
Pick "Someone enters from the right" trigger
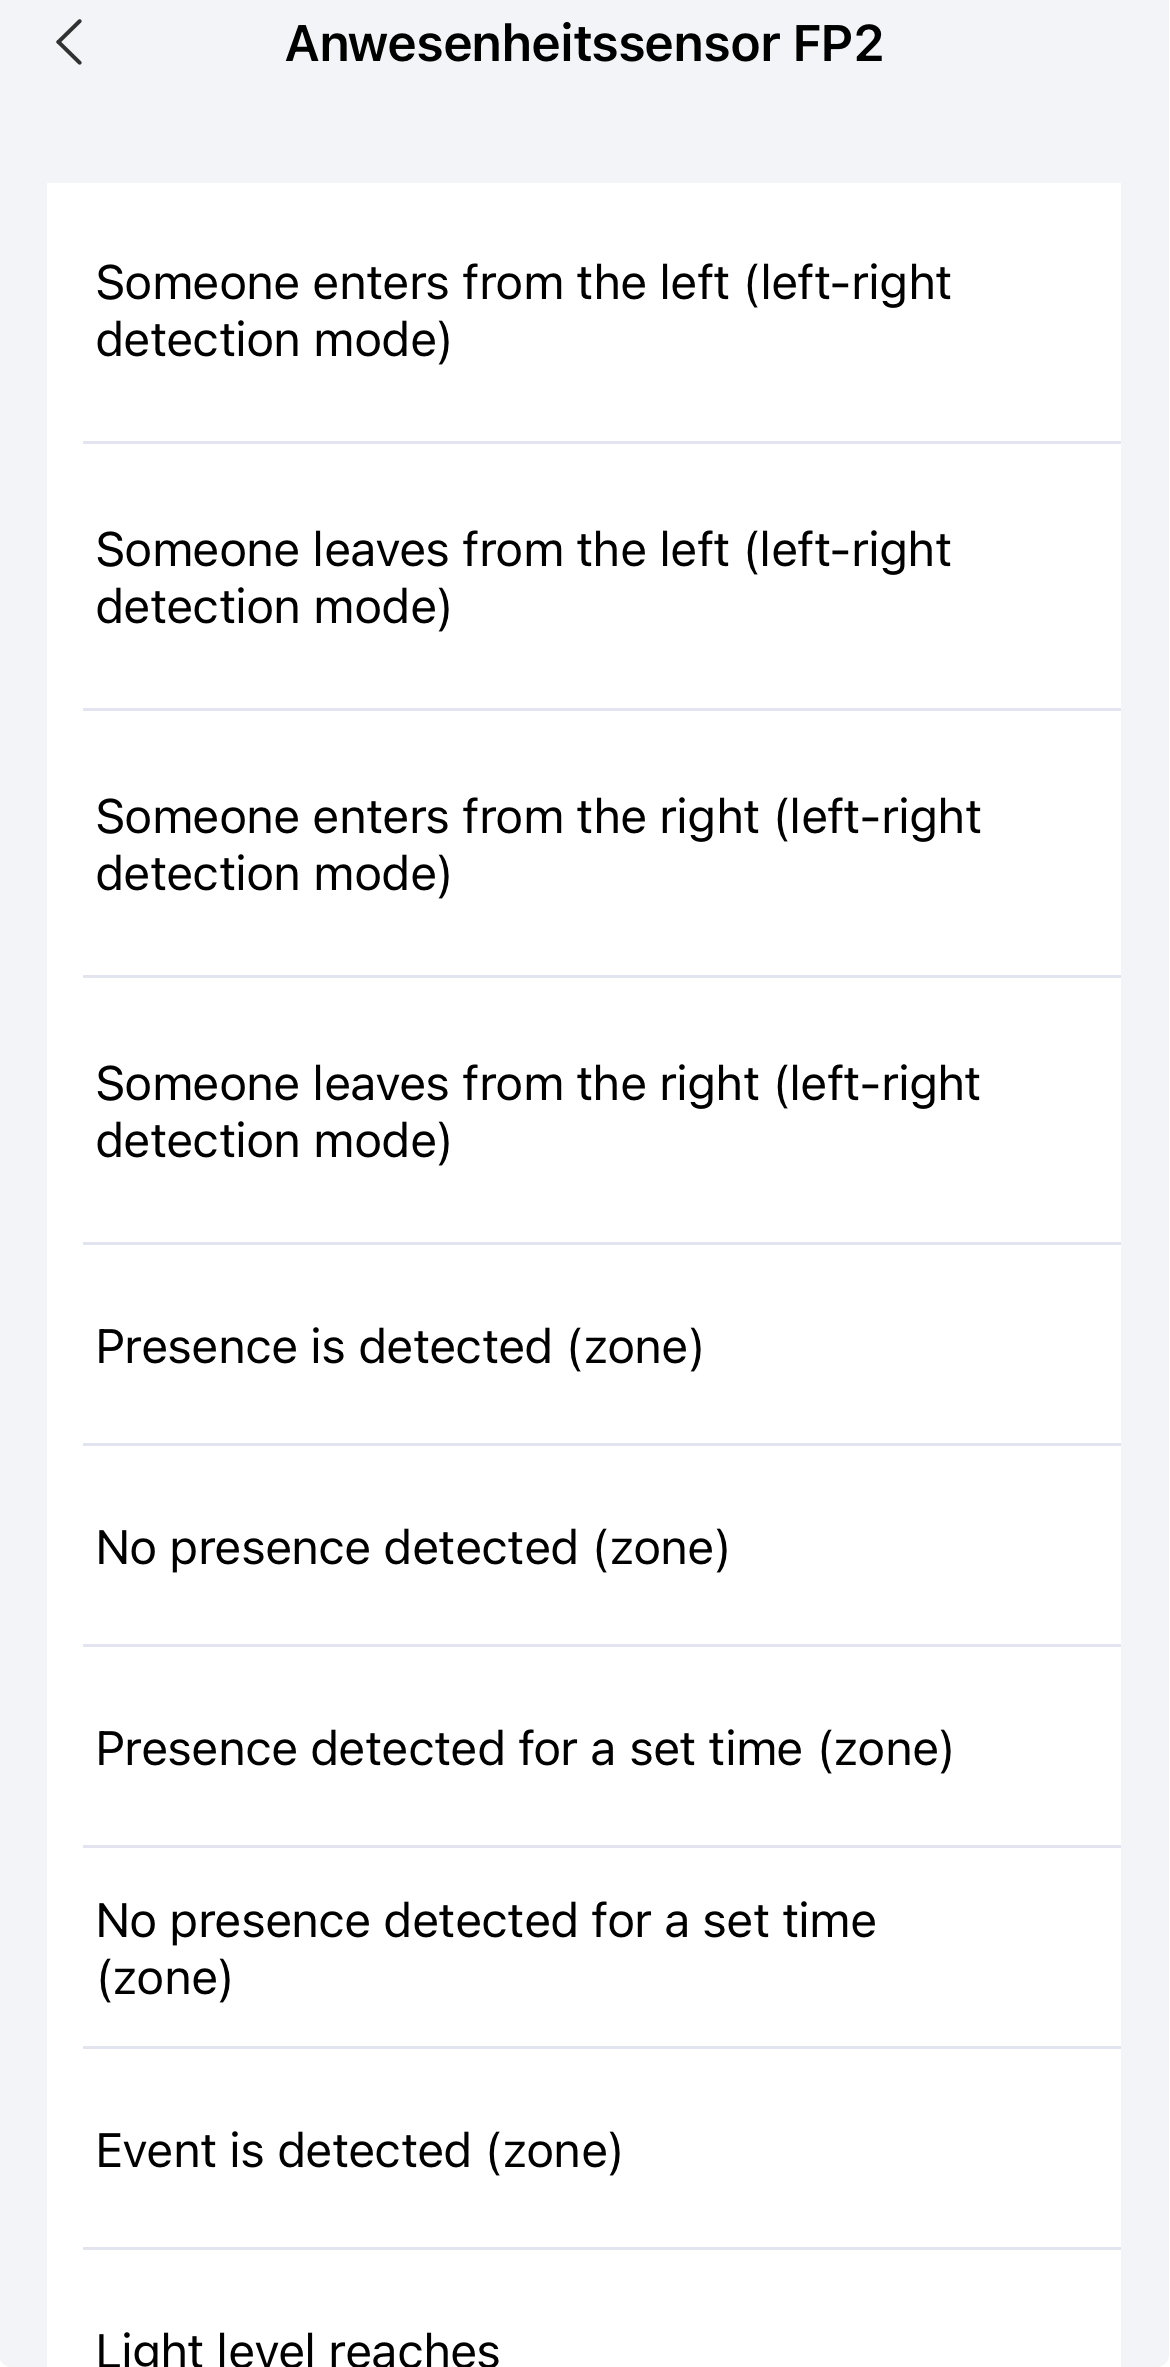point(584,844)
